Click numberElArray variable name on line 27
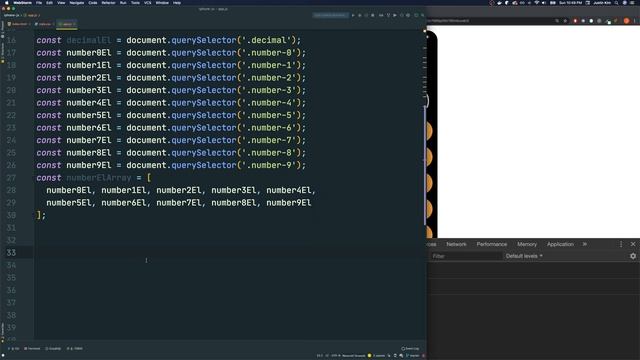The width and height of the screenshot is (640, 360). (99, 178)
